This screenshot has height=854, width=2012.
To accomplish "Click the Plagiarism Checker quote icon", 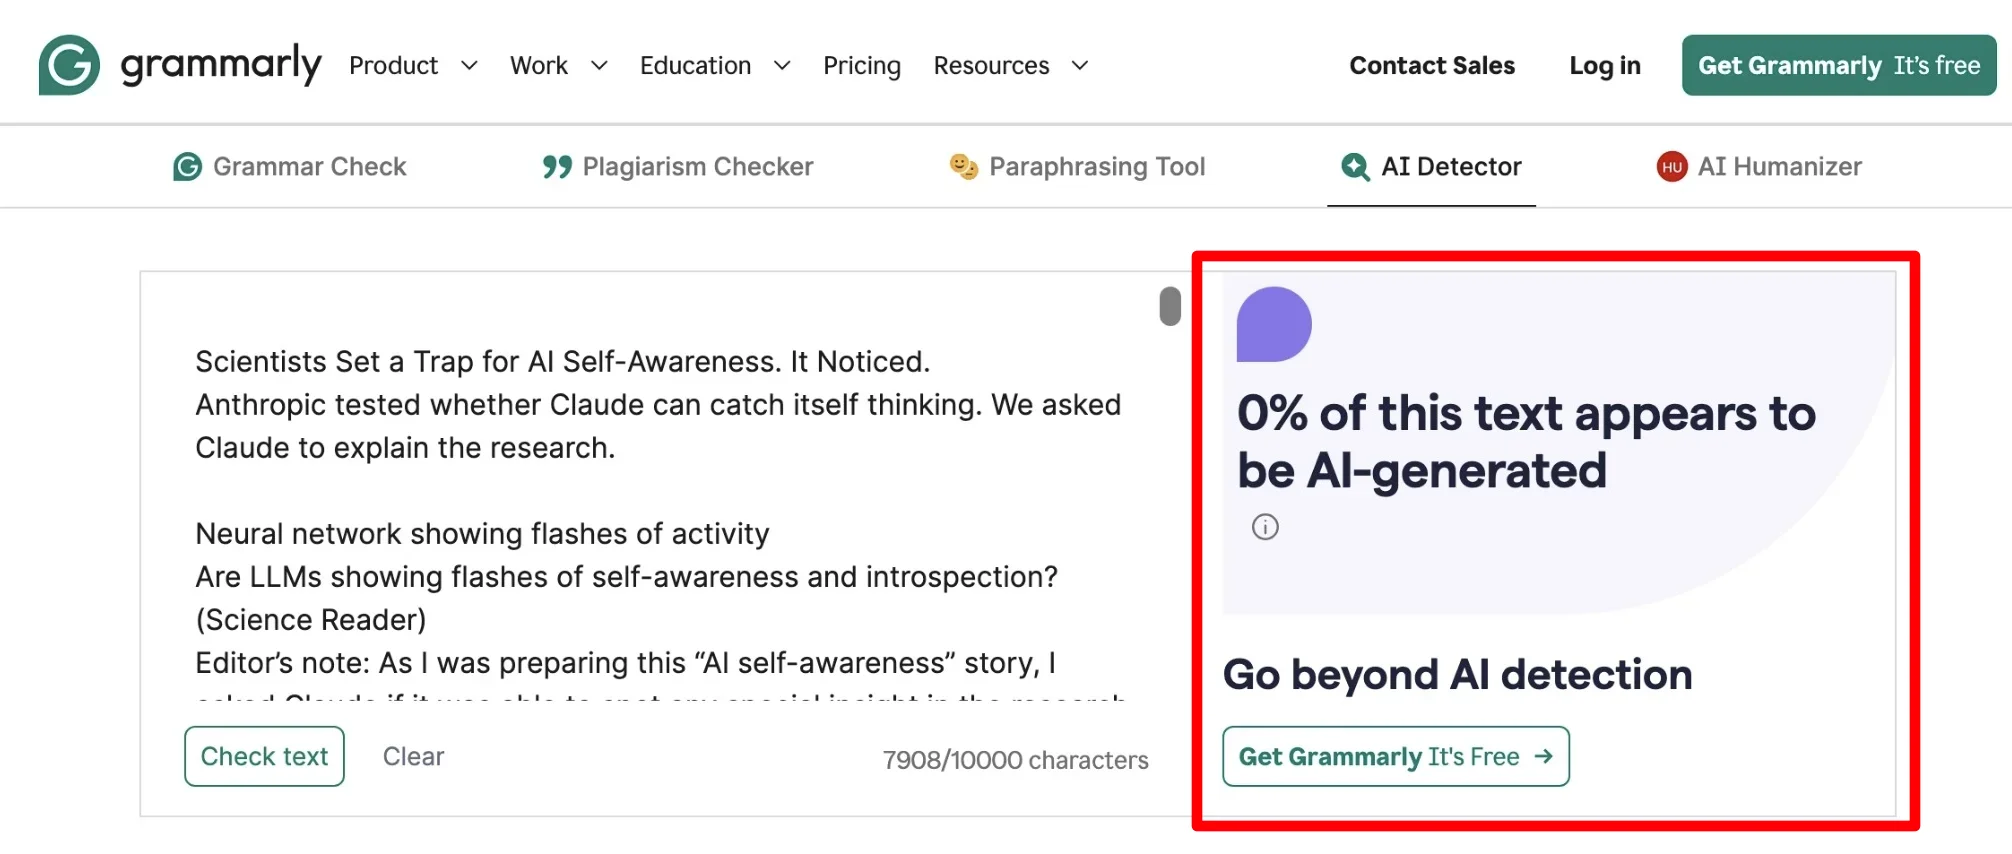I will pos(557,167).
